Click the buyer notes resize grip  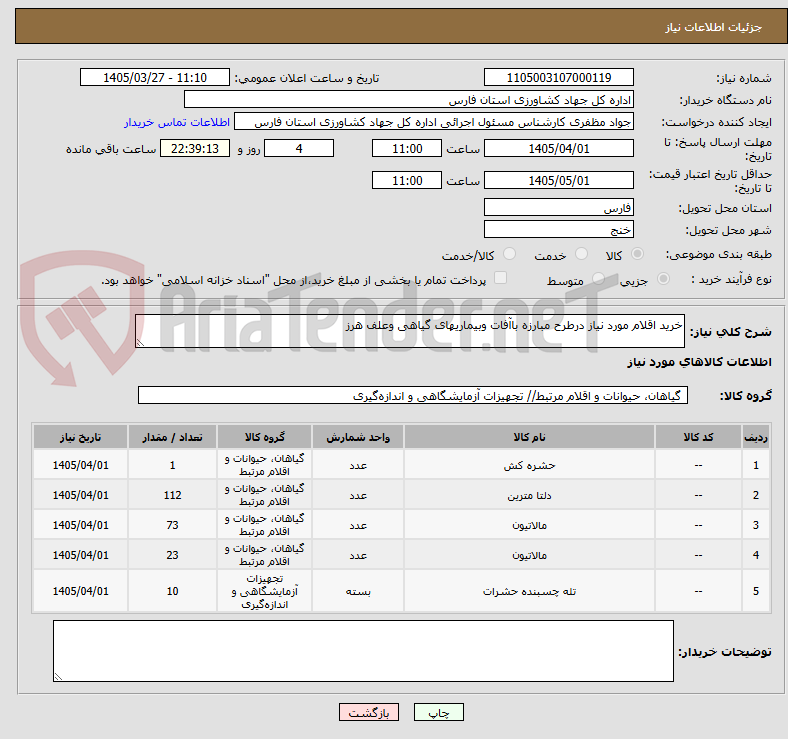coord(58,677)
